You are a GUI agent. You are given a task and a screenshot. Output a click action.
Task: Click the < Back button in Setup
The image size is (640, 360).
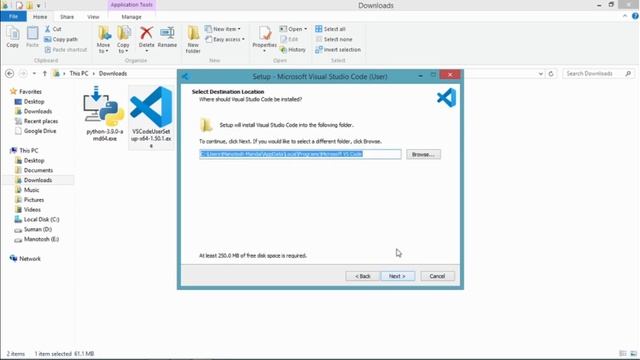click(x=362, y=276)
